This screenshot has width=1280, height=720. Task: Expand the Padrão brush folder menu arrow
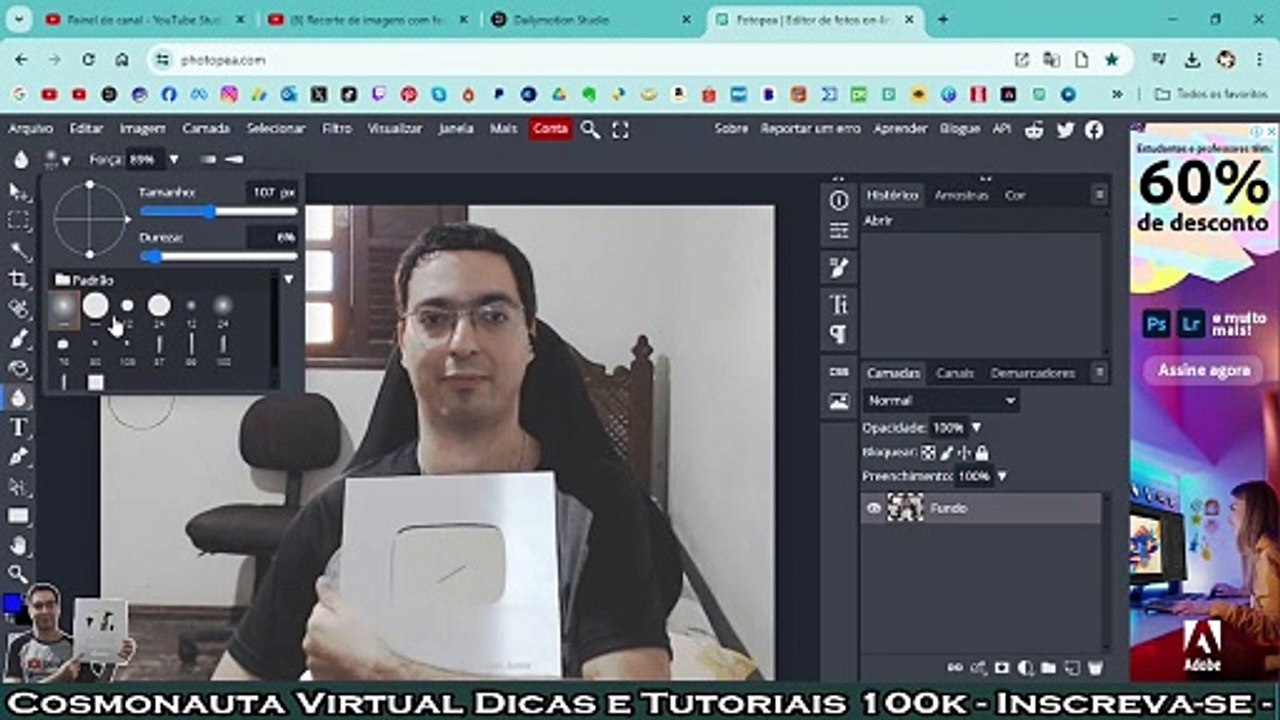click(x=288, y=280)
